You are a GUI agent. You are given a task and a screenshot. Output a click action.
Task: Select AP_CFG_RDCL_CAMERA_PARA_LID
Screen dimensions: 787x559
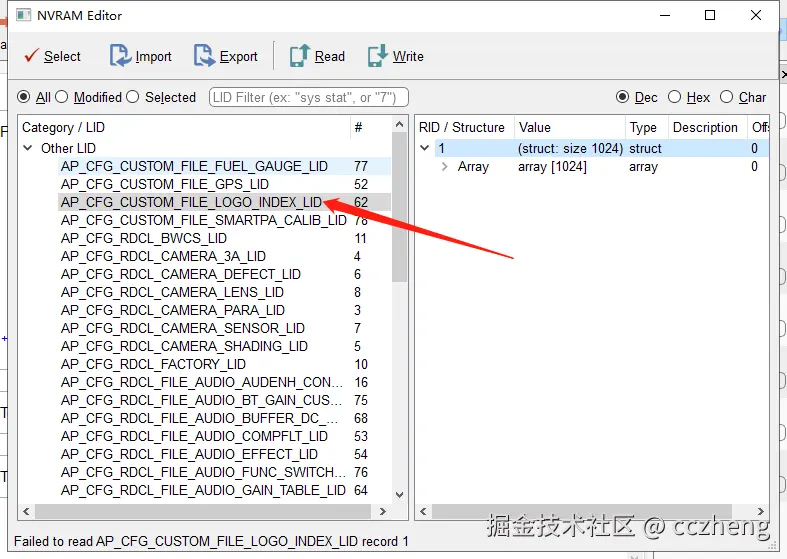tap(173, 310)
